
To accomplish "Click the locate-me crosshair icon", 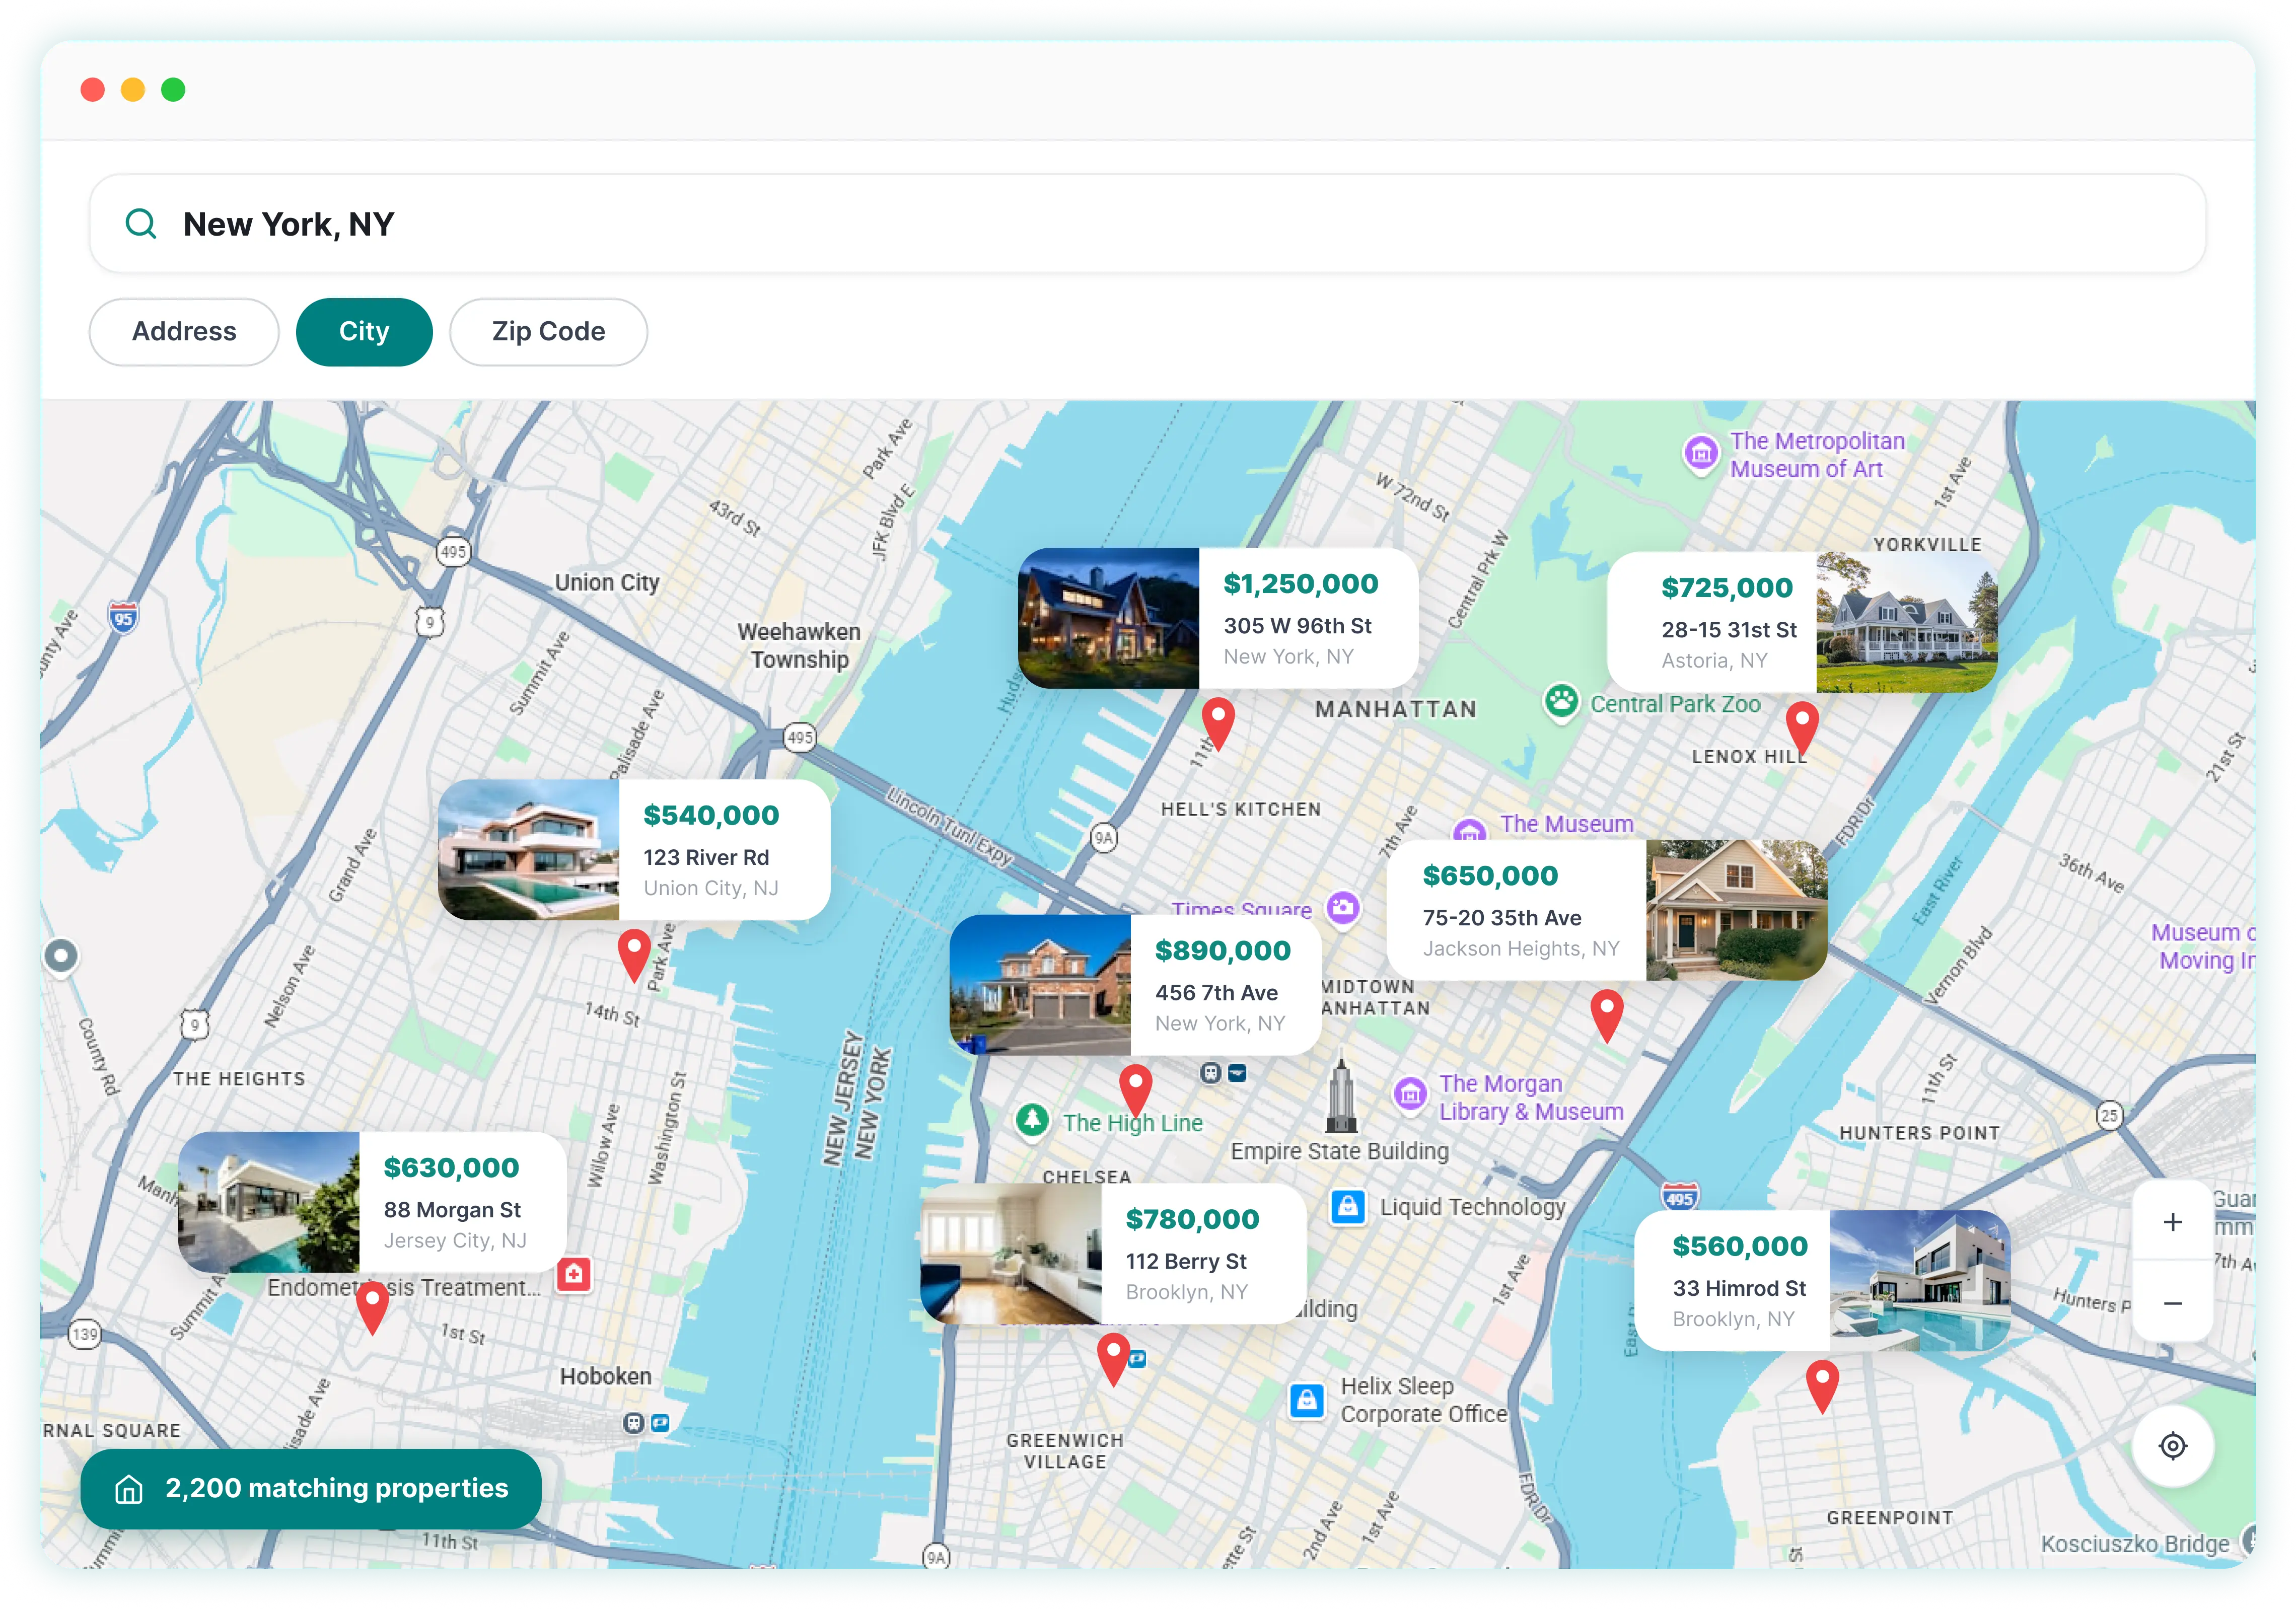I will coord(2172,1446).
